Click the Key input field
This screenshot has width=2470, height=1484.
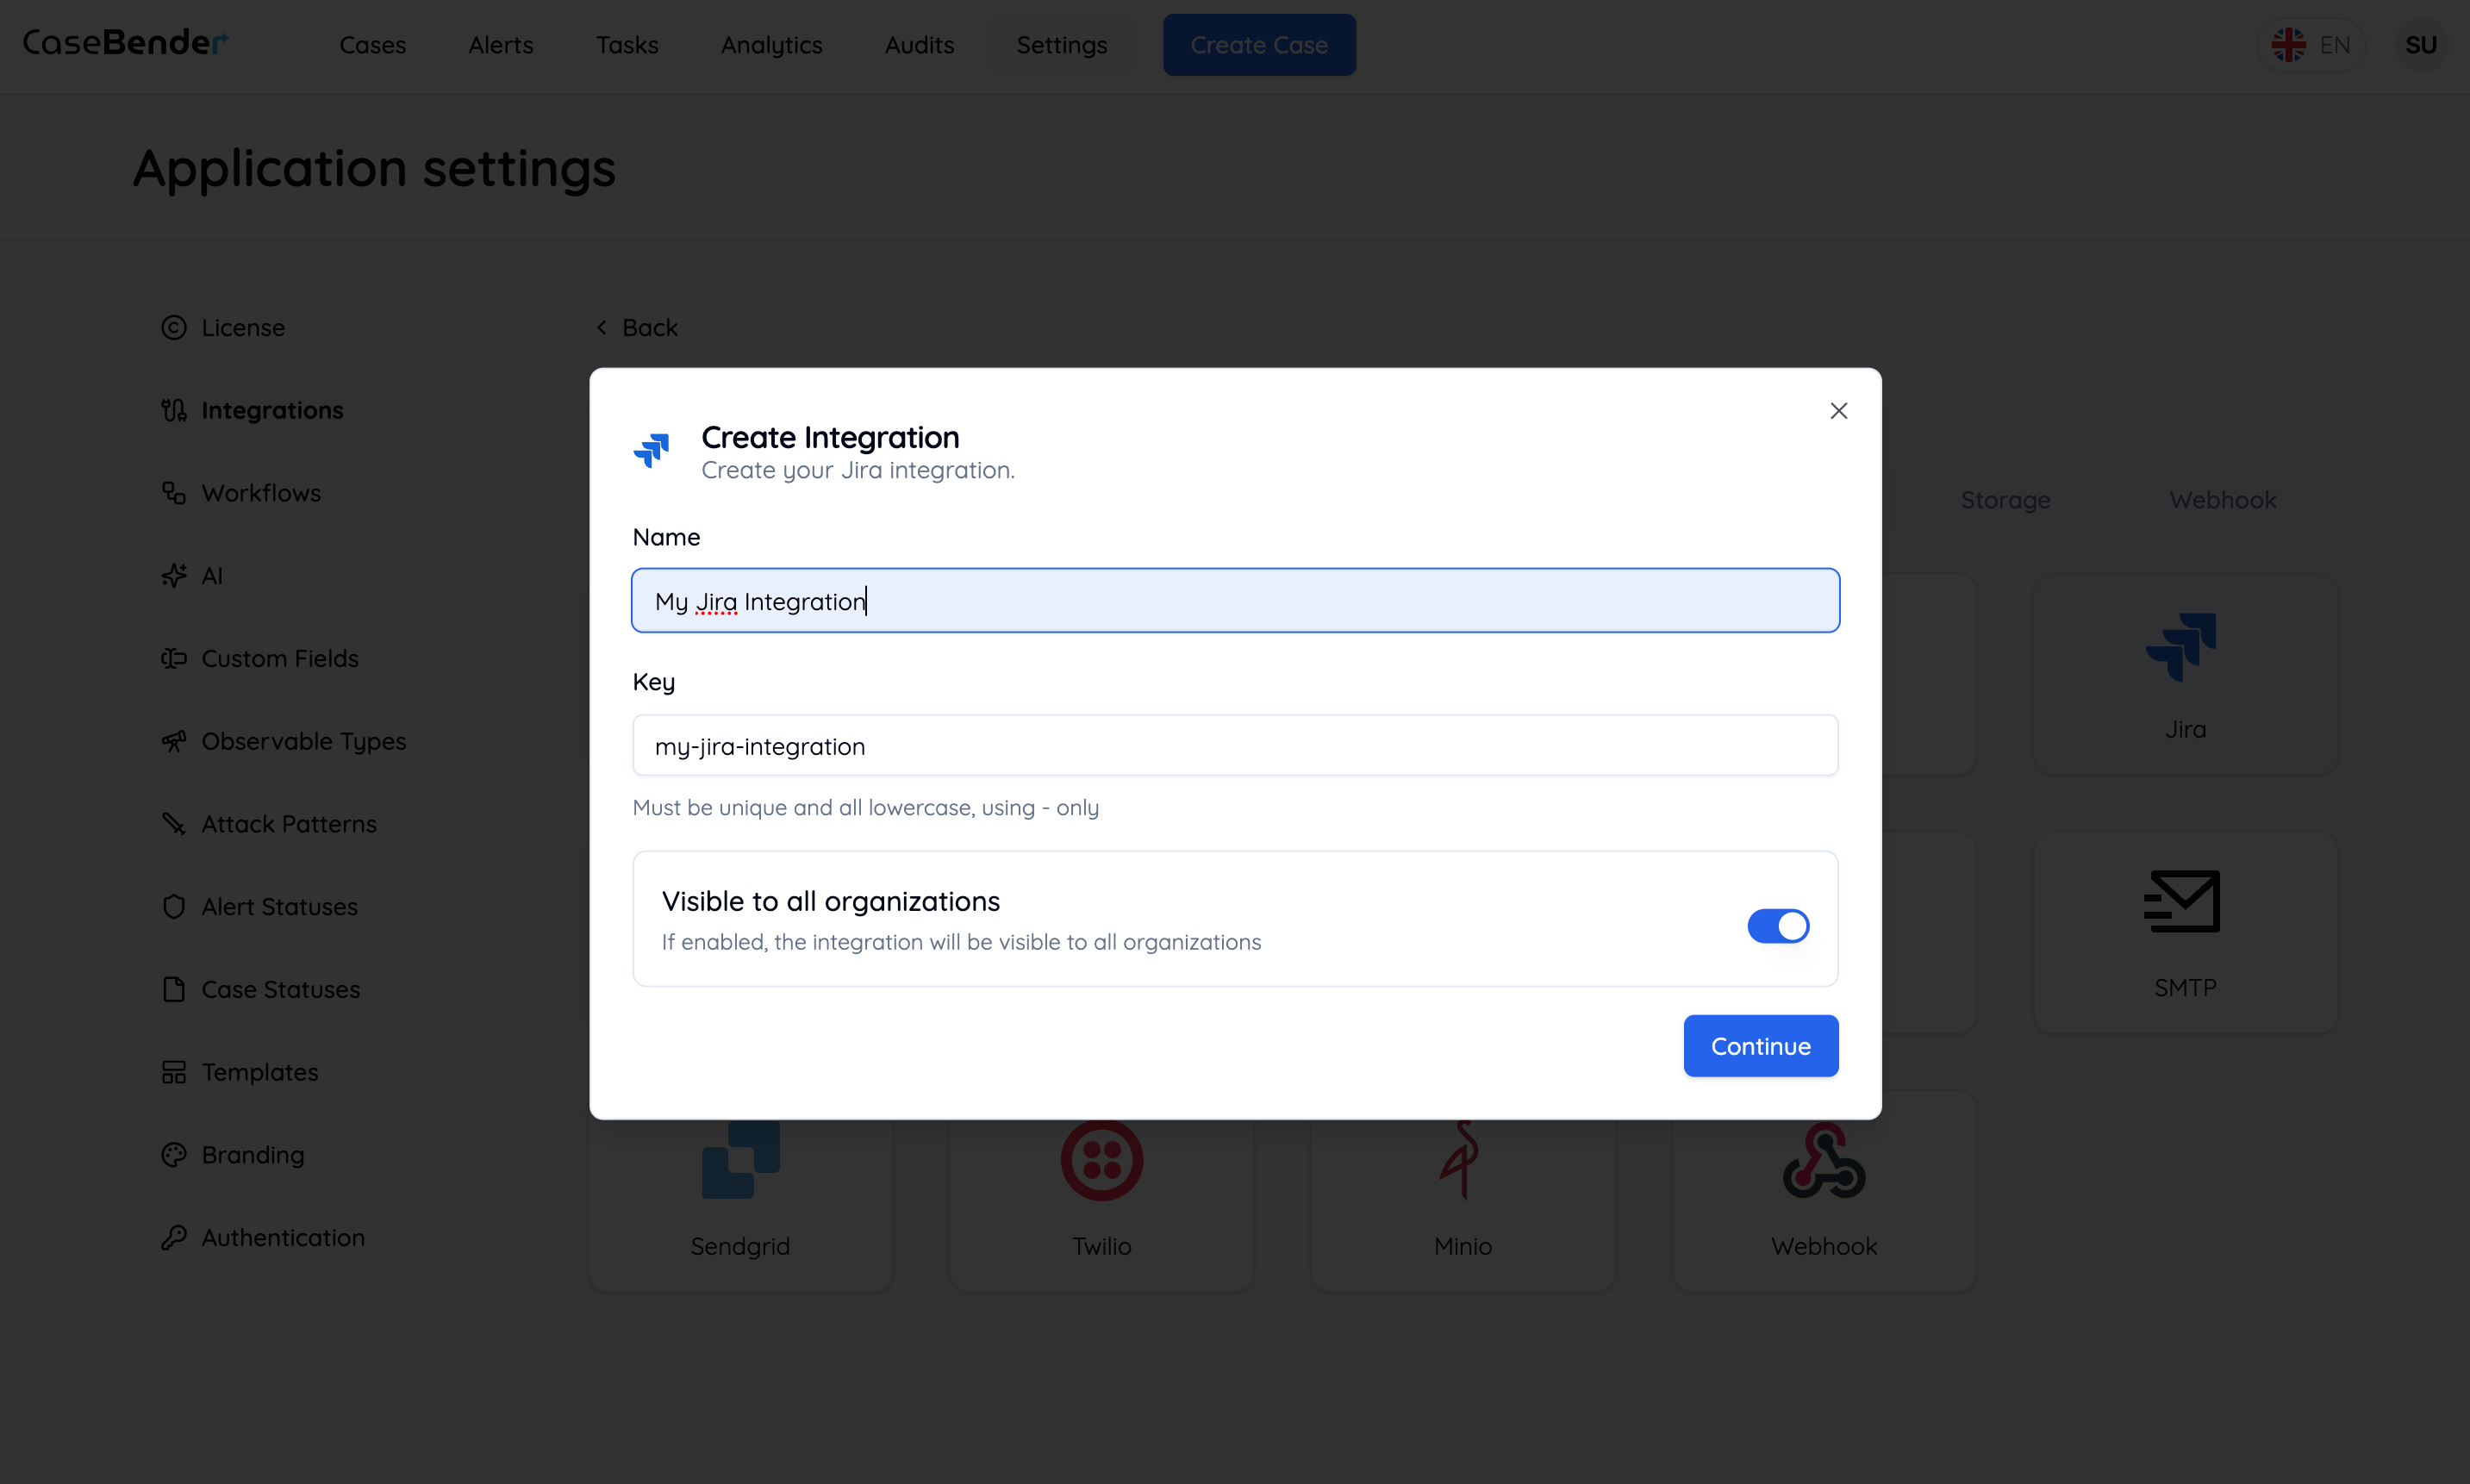(x=1235, y=745)
